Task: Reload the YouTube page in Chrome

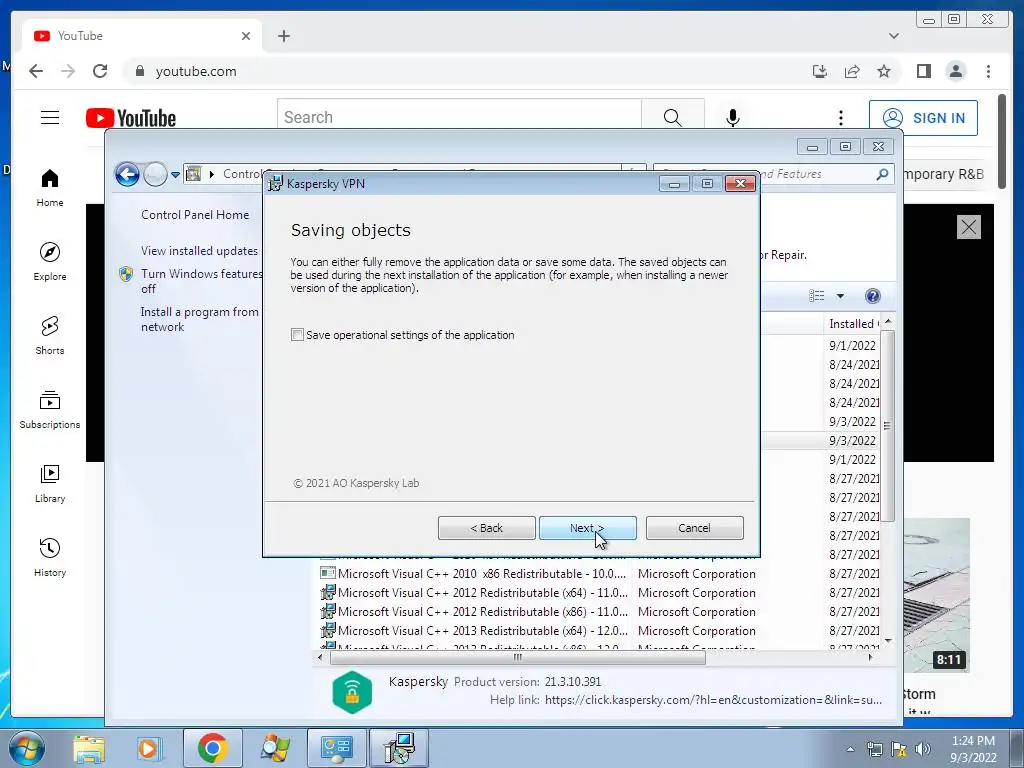Action: point(100,71)
